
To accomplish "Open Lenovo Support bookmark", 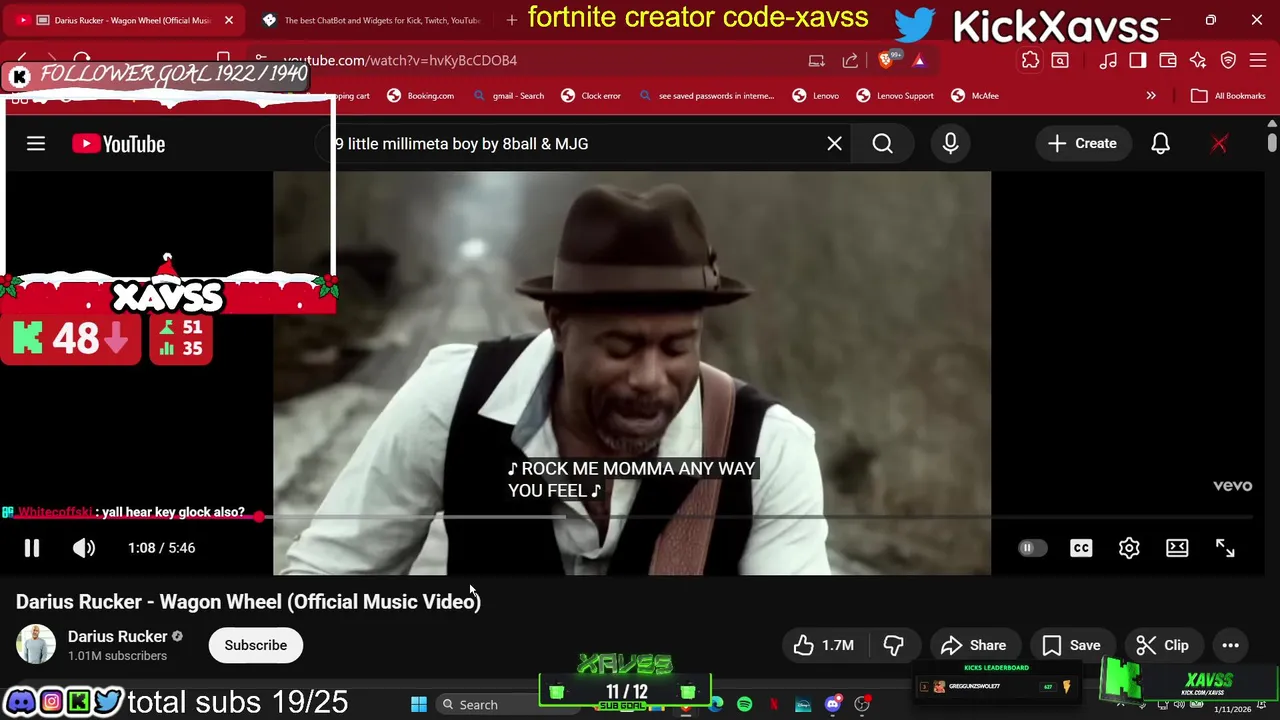I will [x=895, y=96].
